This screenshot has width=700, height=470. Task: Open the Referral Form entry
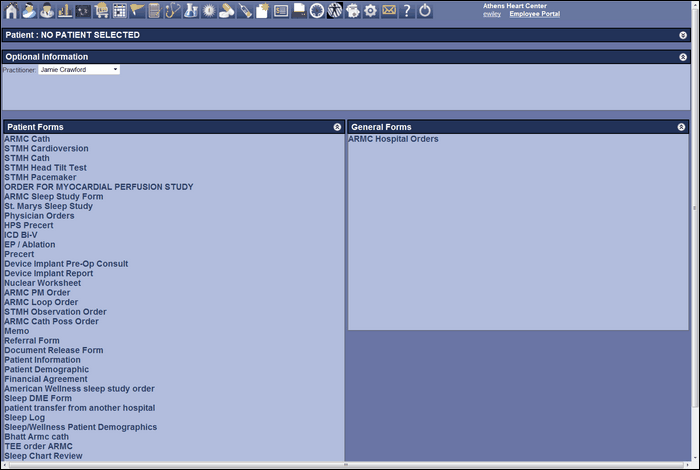point(31,341)
